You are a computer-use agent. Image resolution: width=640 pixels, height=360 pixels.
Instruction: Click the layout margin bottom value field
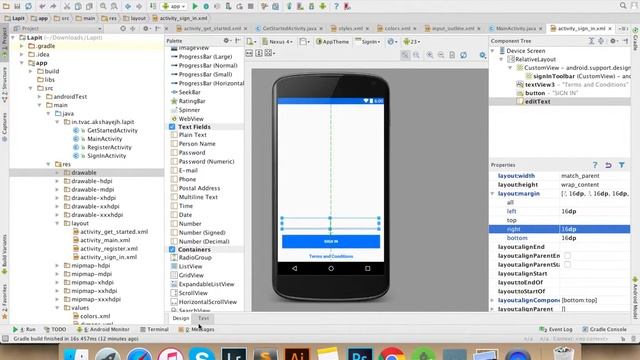coord(595,238)
